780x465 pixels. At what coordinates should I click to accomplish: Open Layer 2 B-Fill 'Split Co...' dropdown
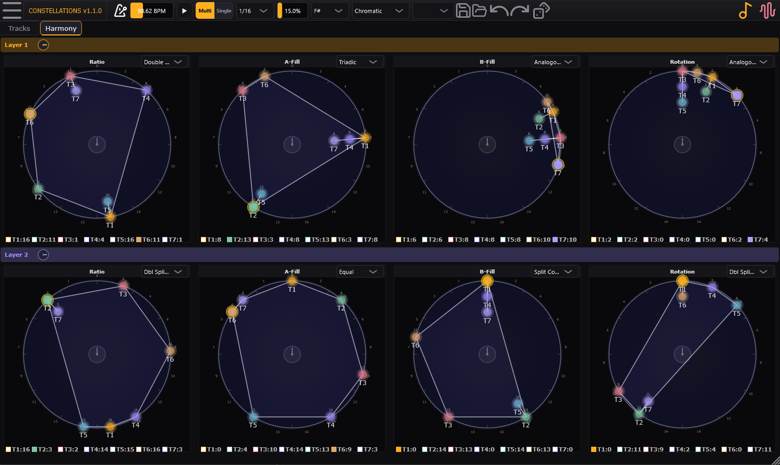[x=554, y=272]
